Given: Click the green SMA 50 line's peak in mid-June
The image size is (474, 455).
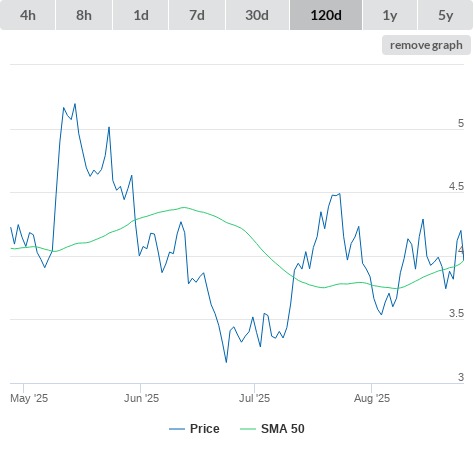Looking at the screenshot, I should coord(184,207).
